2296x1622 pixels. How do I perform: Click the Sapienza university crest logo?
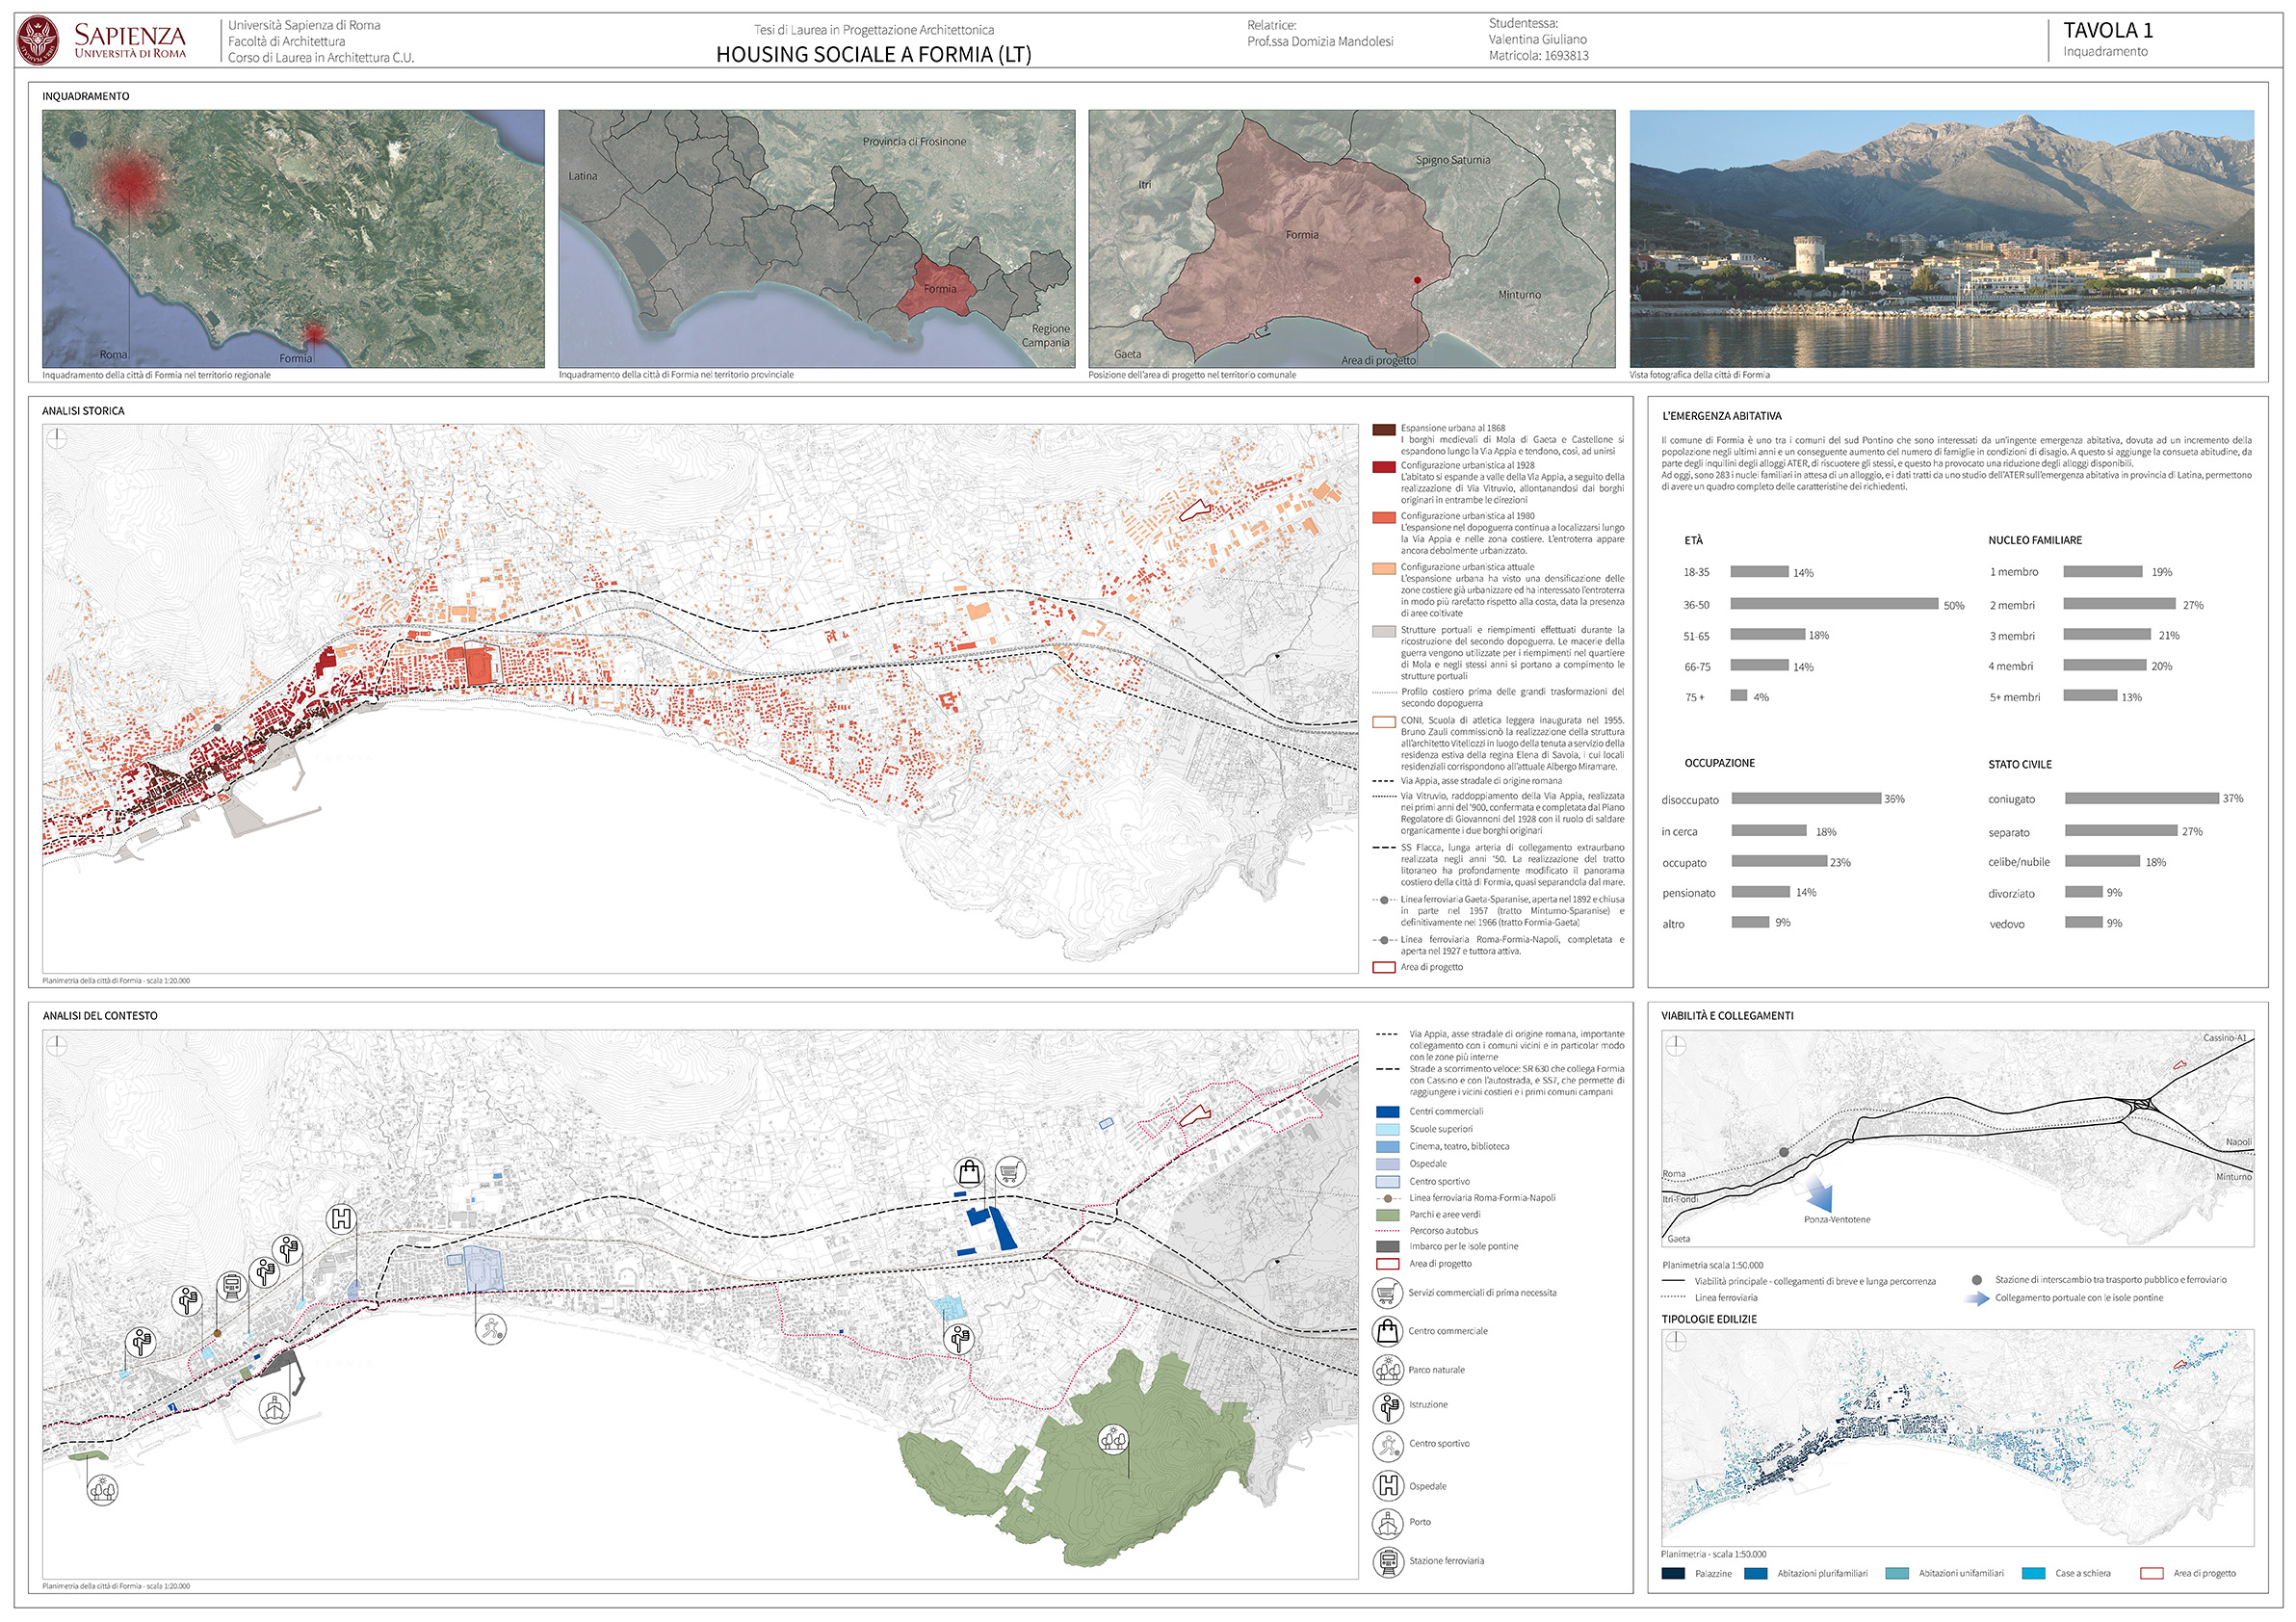pyautogui.click(x=38, y=41)
